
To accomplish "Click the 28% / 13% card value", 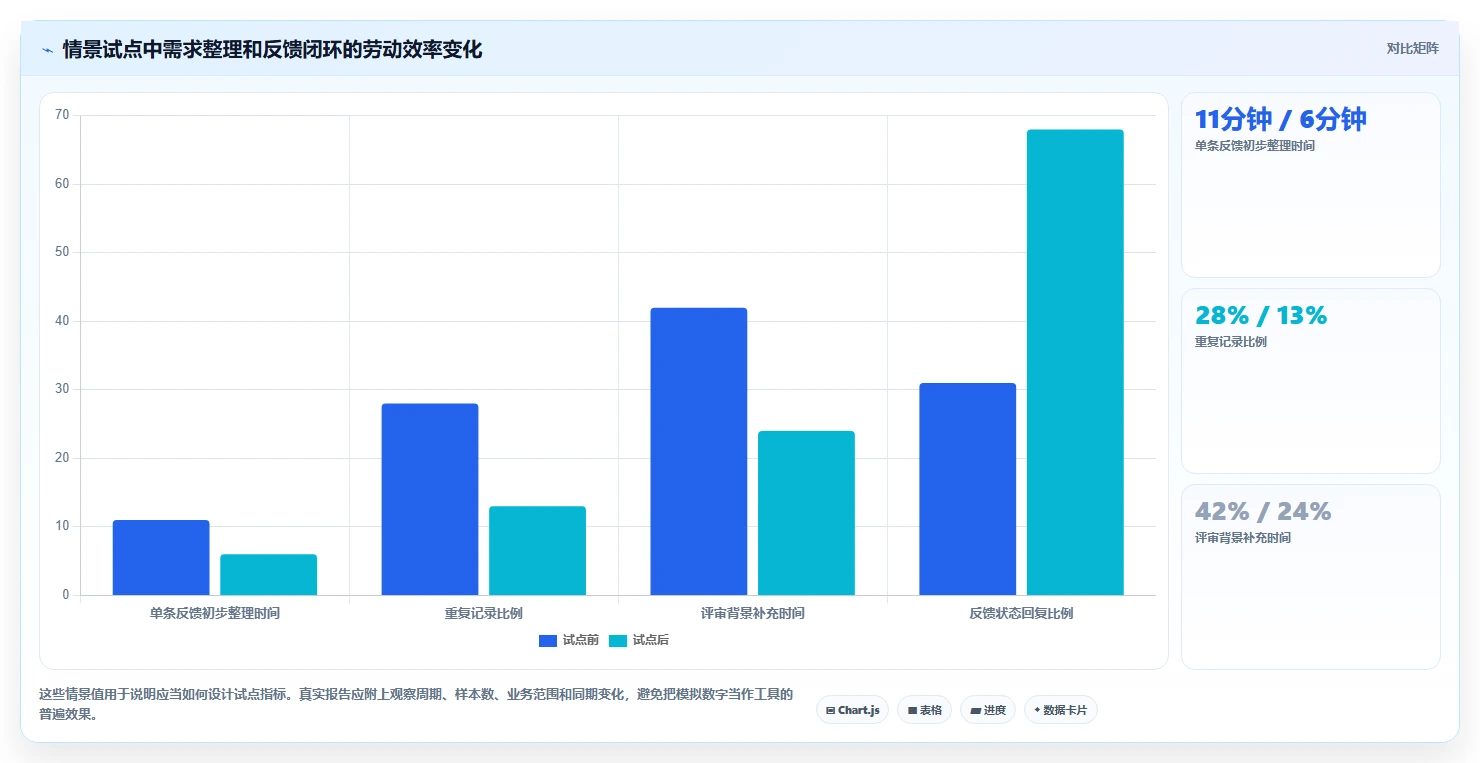I will [1261, 315].
